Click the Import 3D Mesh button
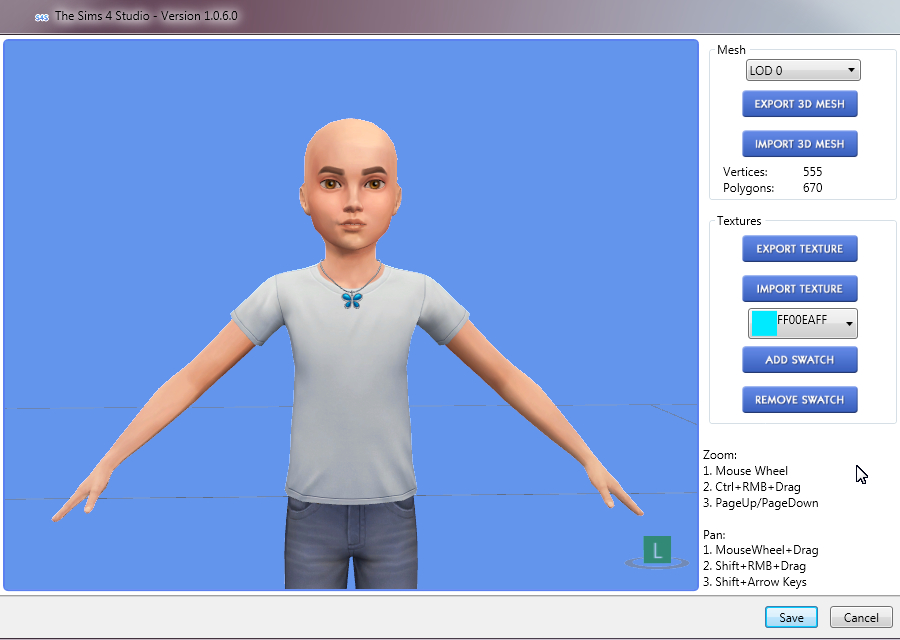900x640 pixels. [800, 143]
